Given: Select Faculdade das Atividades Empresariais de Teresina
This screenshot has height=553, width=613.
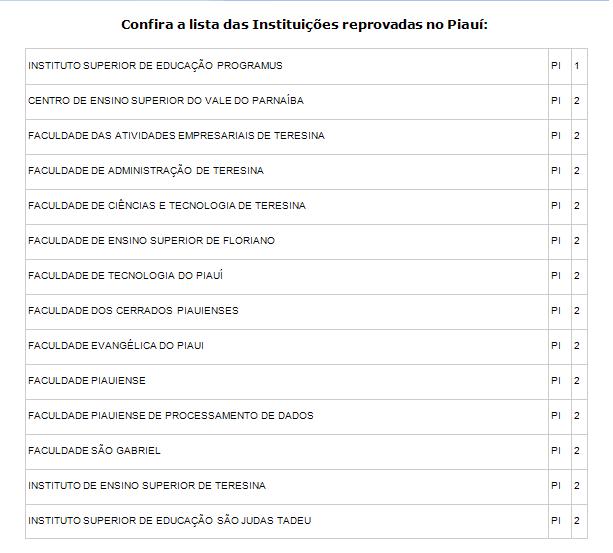Looking at the screenshot, I should (x=176, y=136).
